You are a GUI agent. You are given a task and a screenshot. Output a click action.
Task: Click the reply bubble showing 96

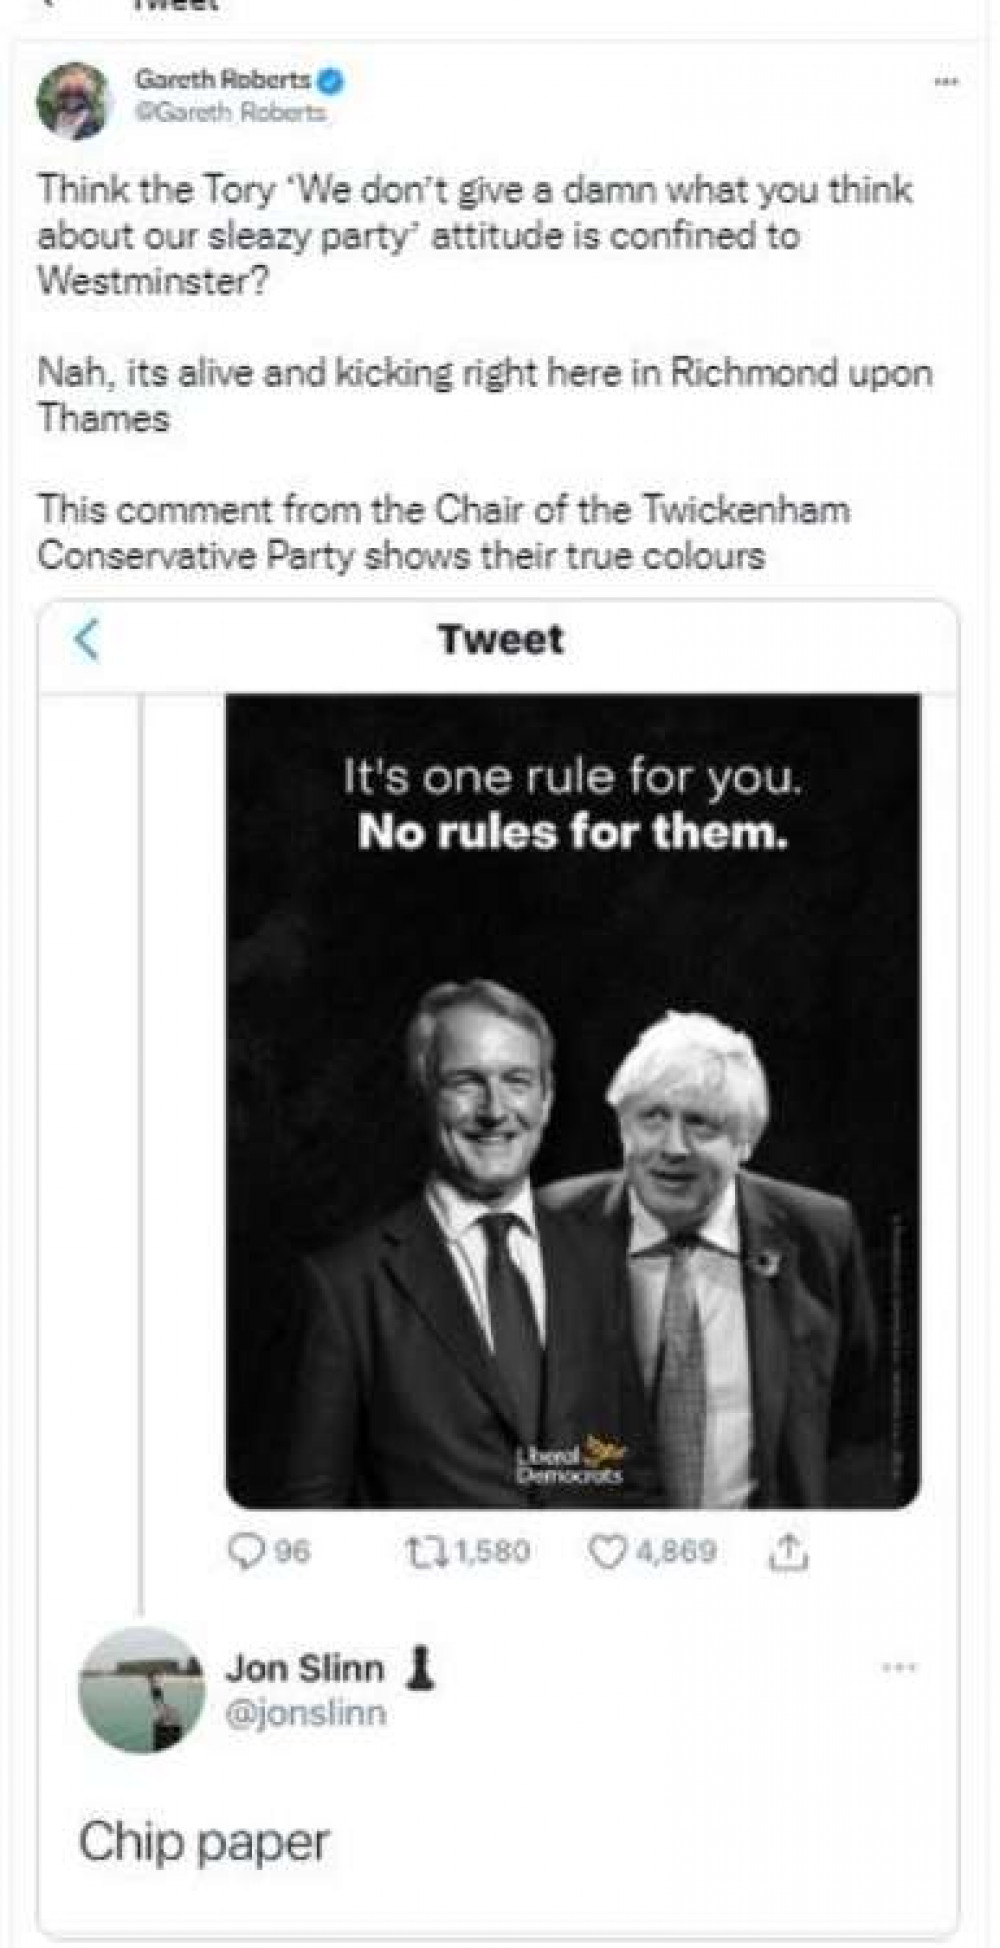pyautogui.click(x=269, y=1551)
